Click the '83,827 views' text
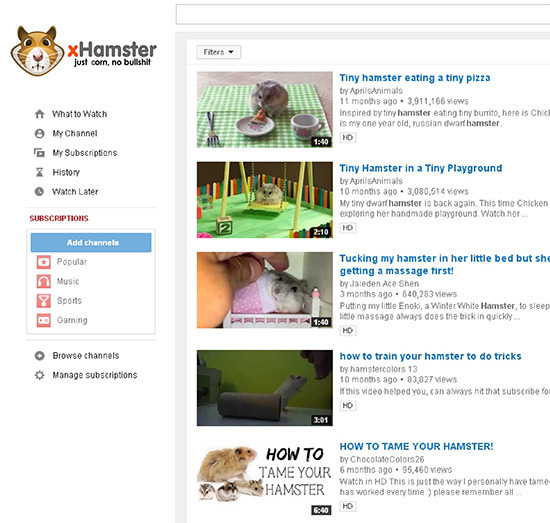The height and width of the screenshot is (523, 550). pos(432,380)
